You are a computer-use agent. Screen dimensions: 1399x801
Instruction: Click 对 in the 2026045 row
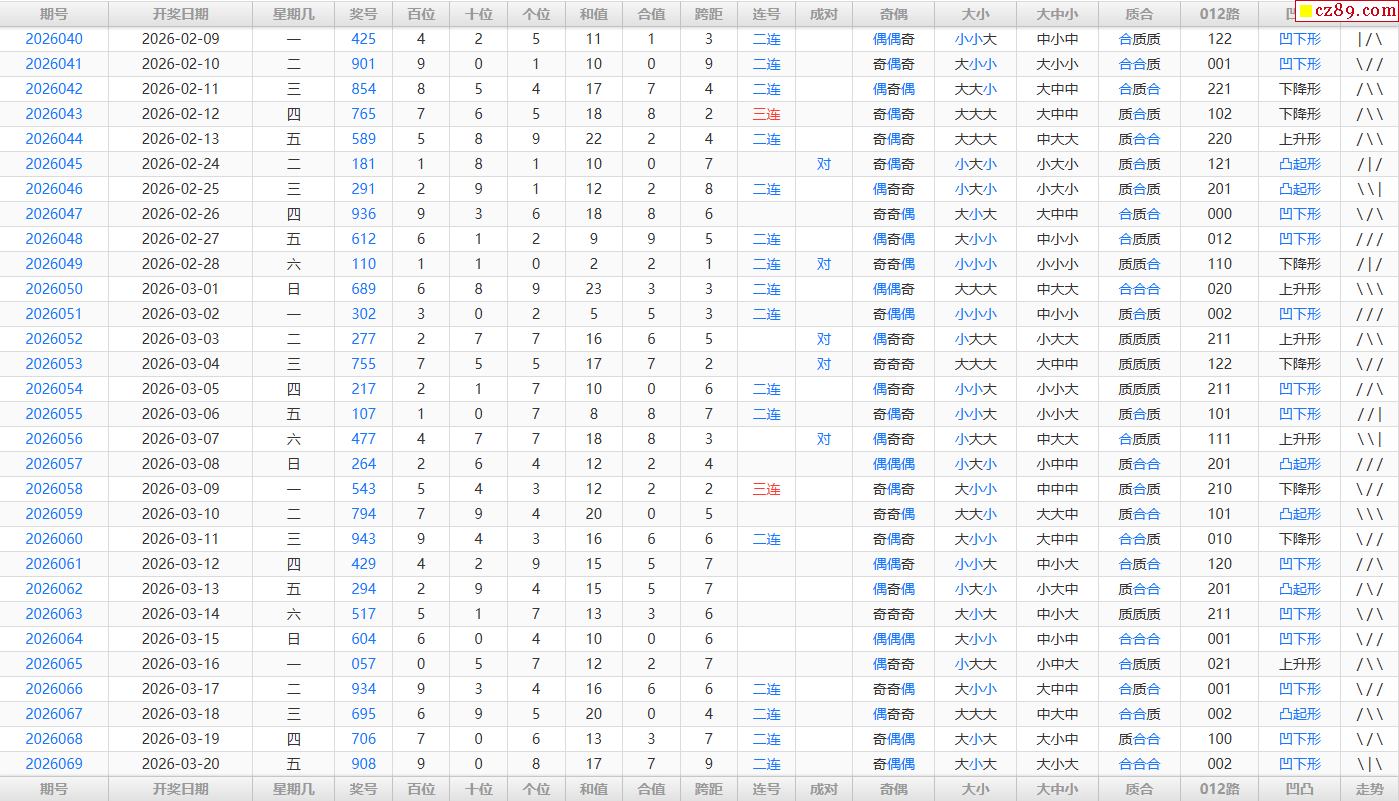(x=823, y=164)
